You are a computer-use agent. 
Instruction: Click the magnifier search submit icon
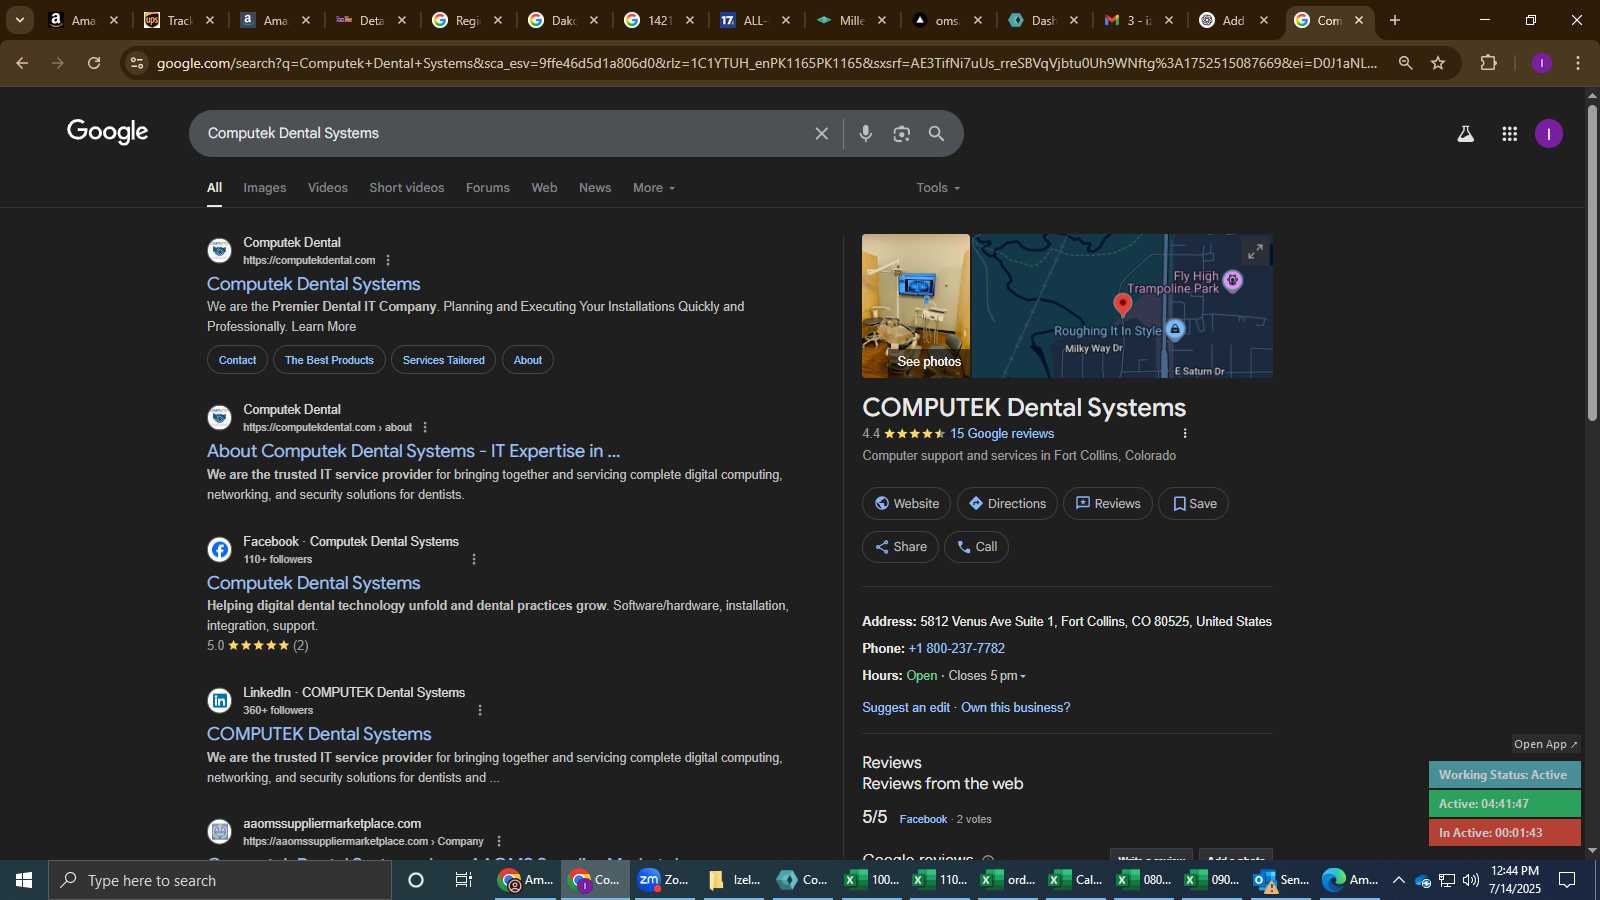point(937,133)
